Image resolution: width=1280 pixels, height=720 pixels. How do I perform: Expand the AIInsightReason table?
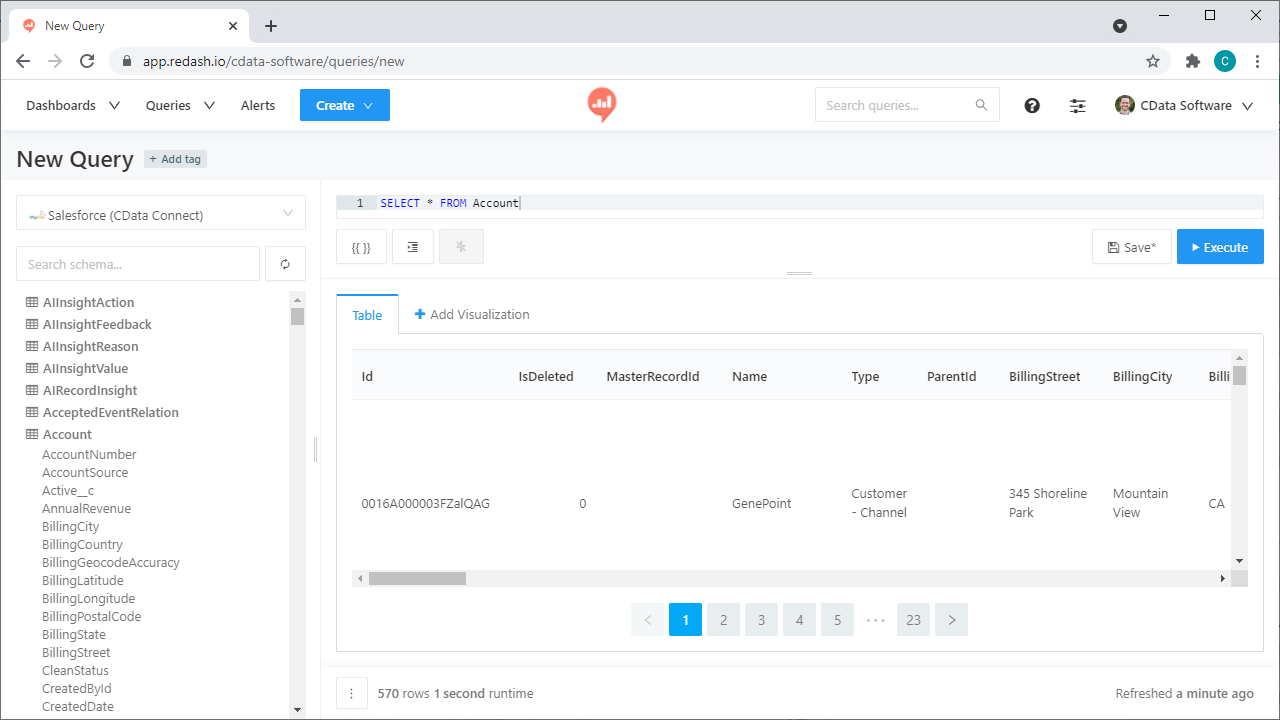click(91, 346)
